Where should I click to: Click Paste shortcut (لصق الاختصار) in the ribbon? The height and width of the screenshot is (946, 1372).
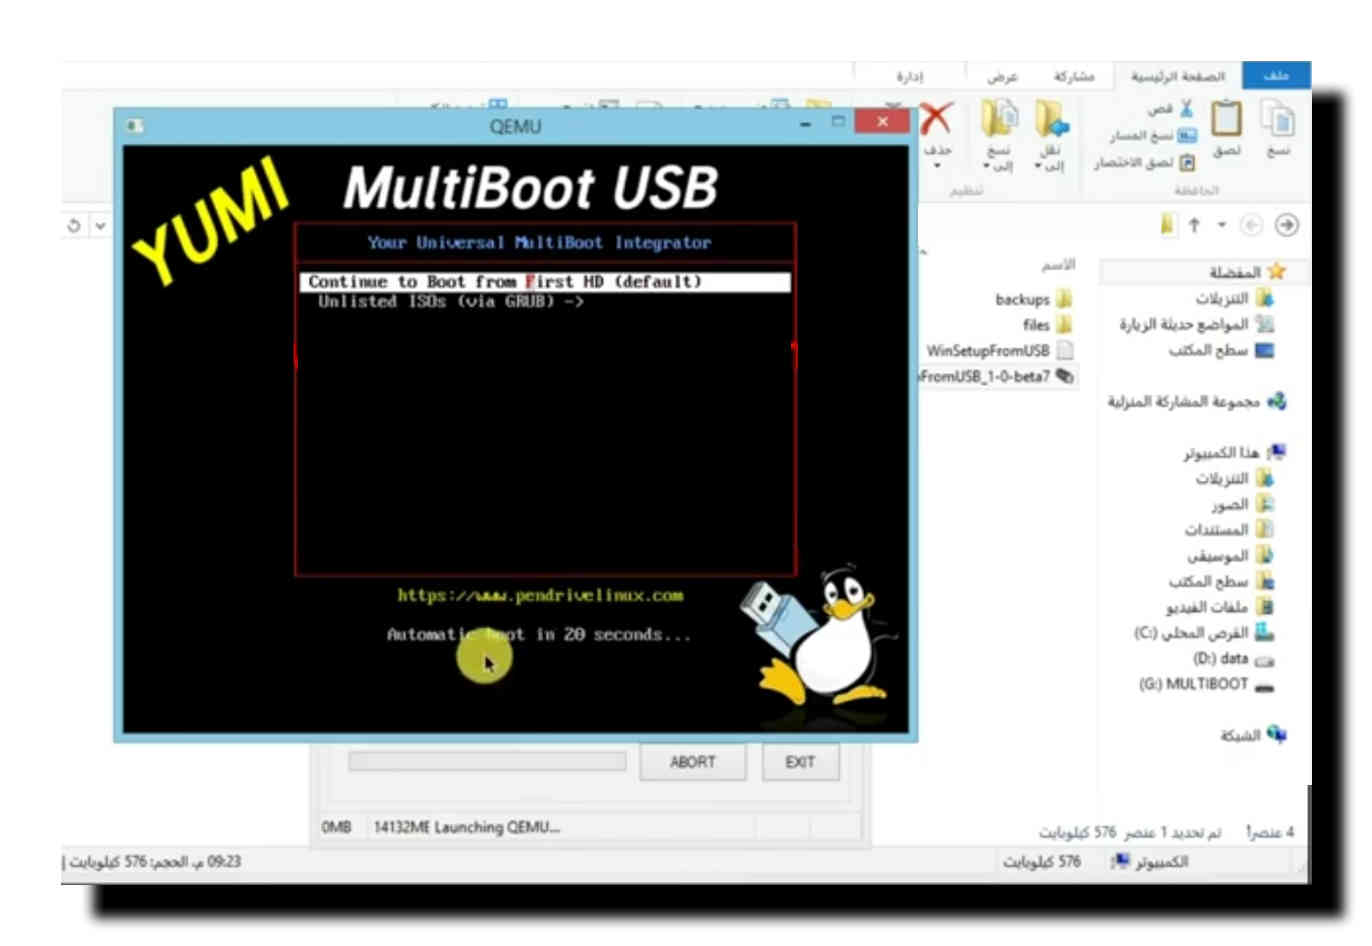tap(1144, 162)
